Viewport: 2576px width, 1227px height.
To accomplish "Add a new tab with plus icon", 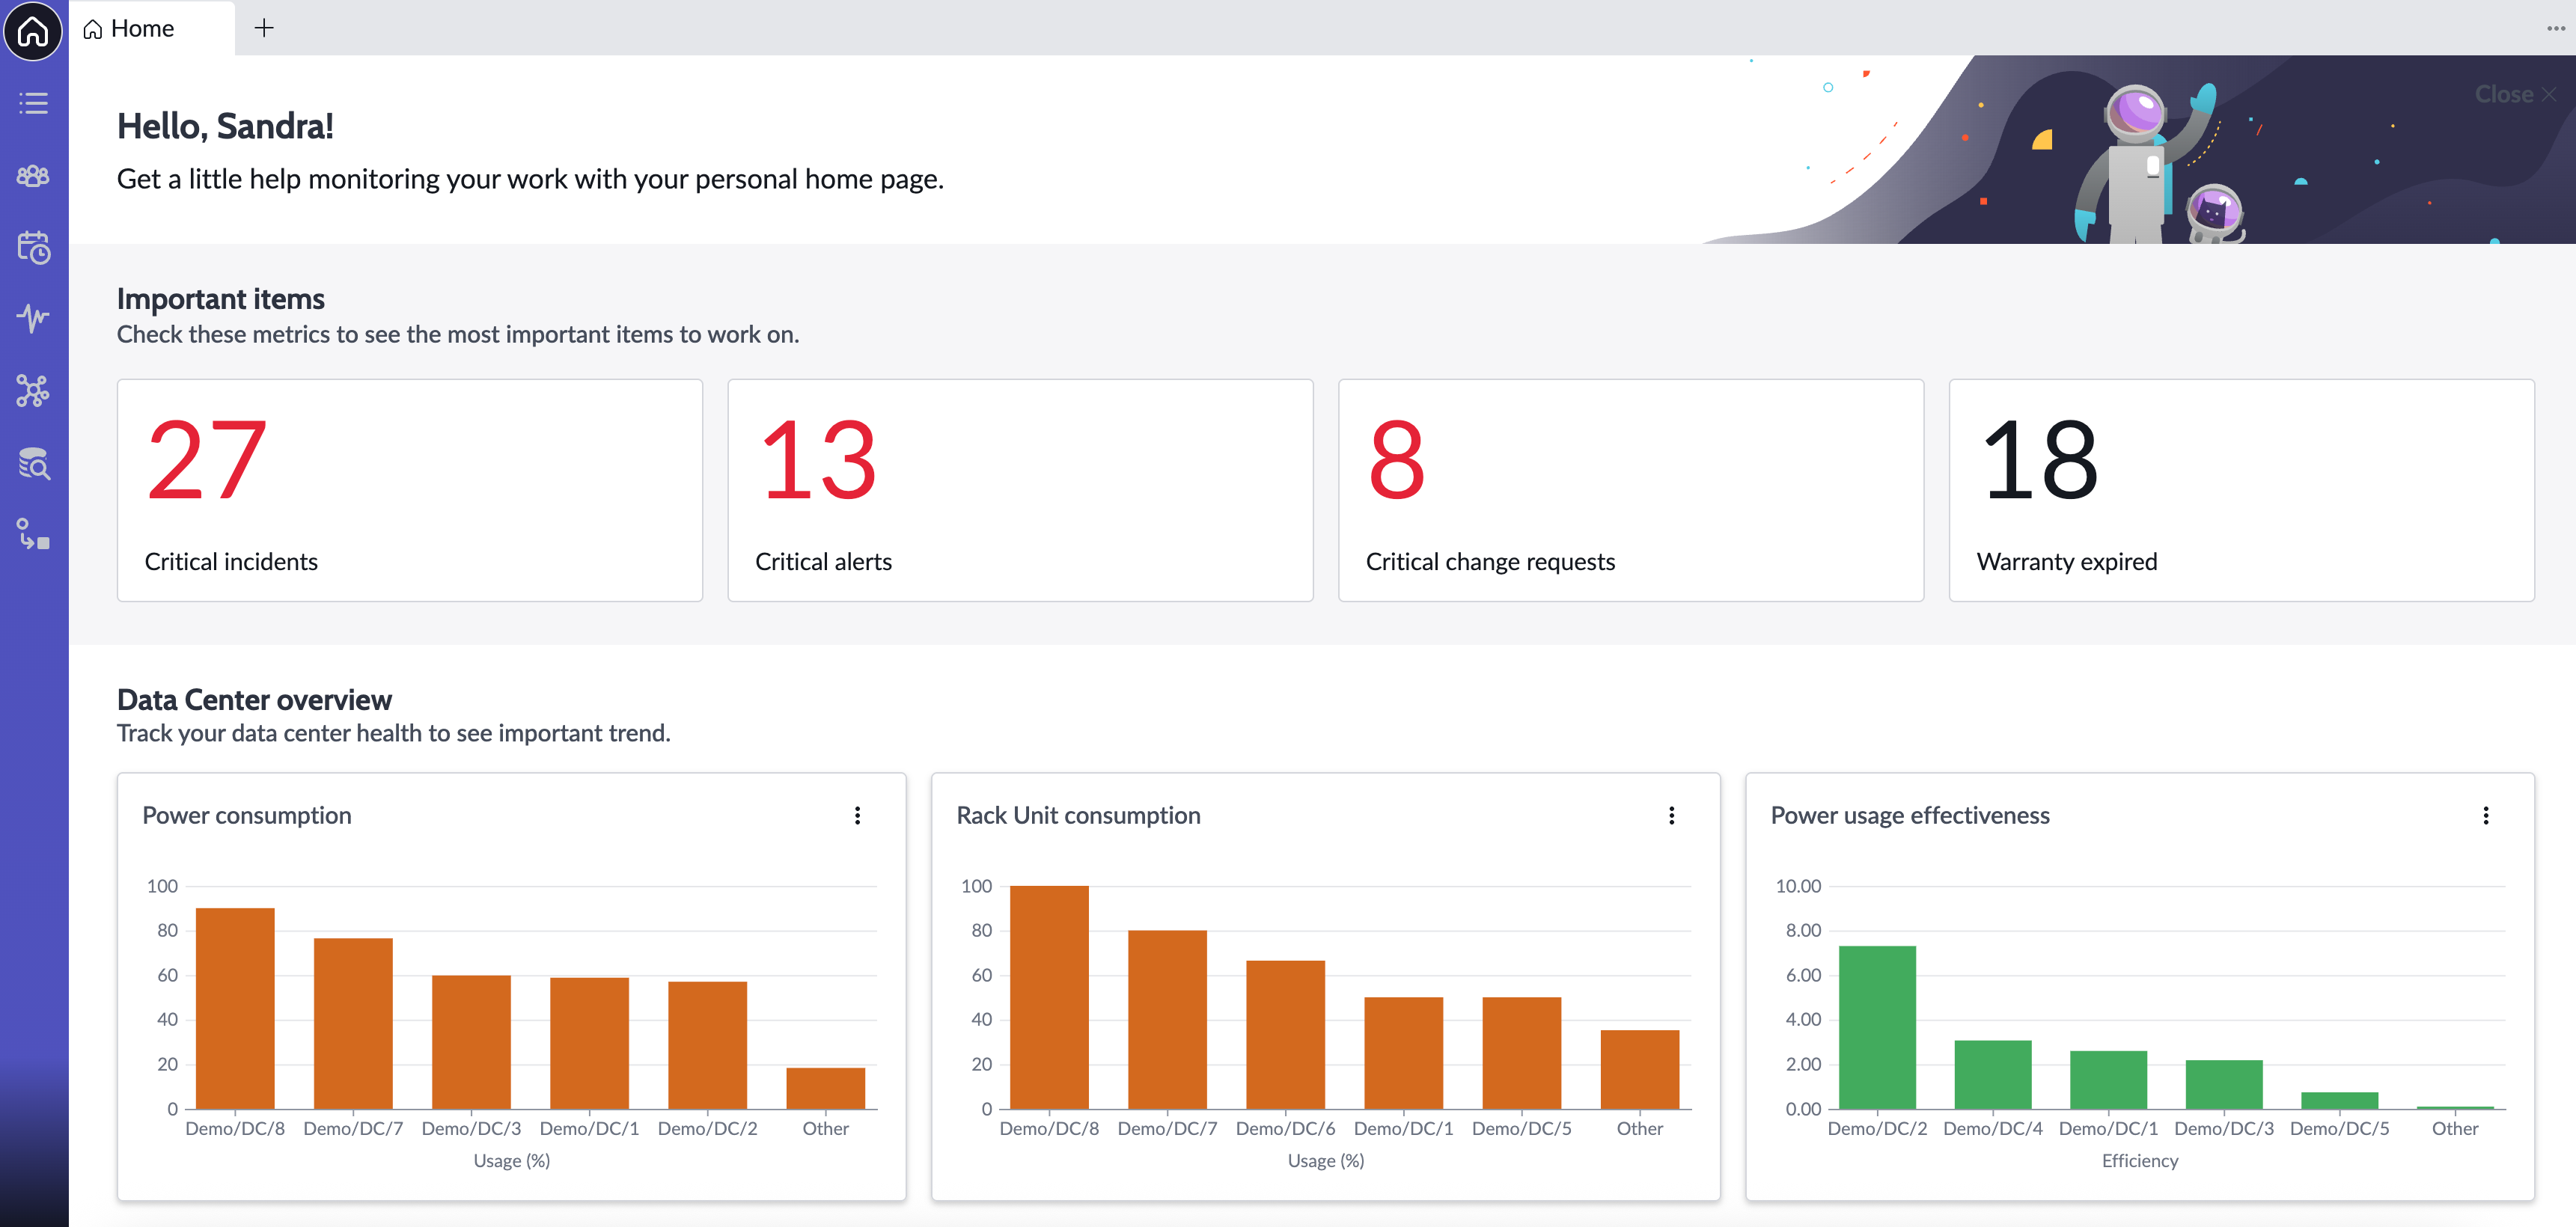I will pyautogui.click(x=264, y=28).
